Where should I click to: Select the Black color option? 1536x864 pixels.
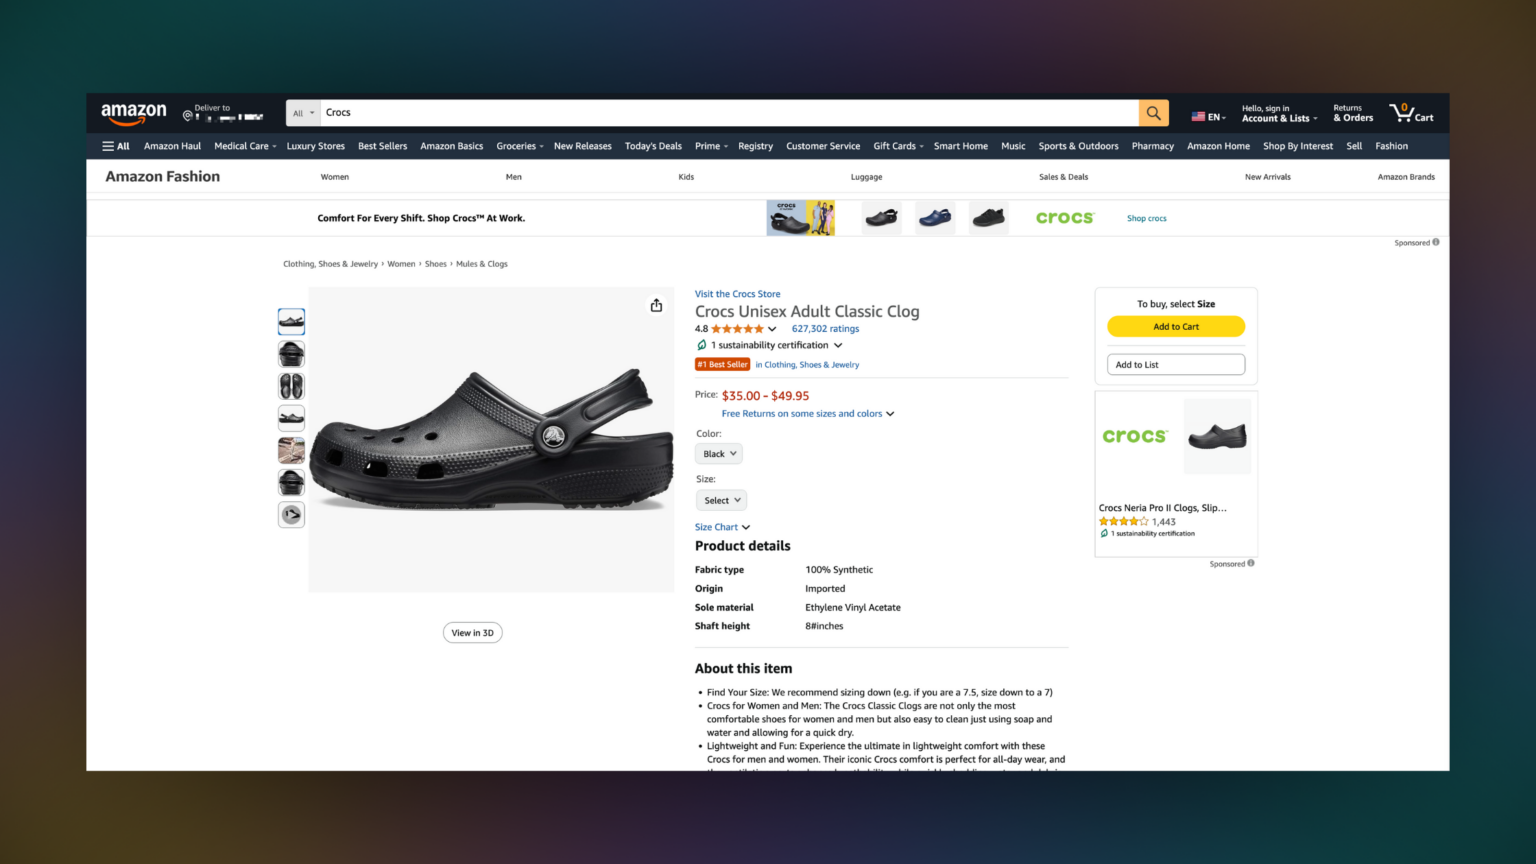click(x=718, y=453)
